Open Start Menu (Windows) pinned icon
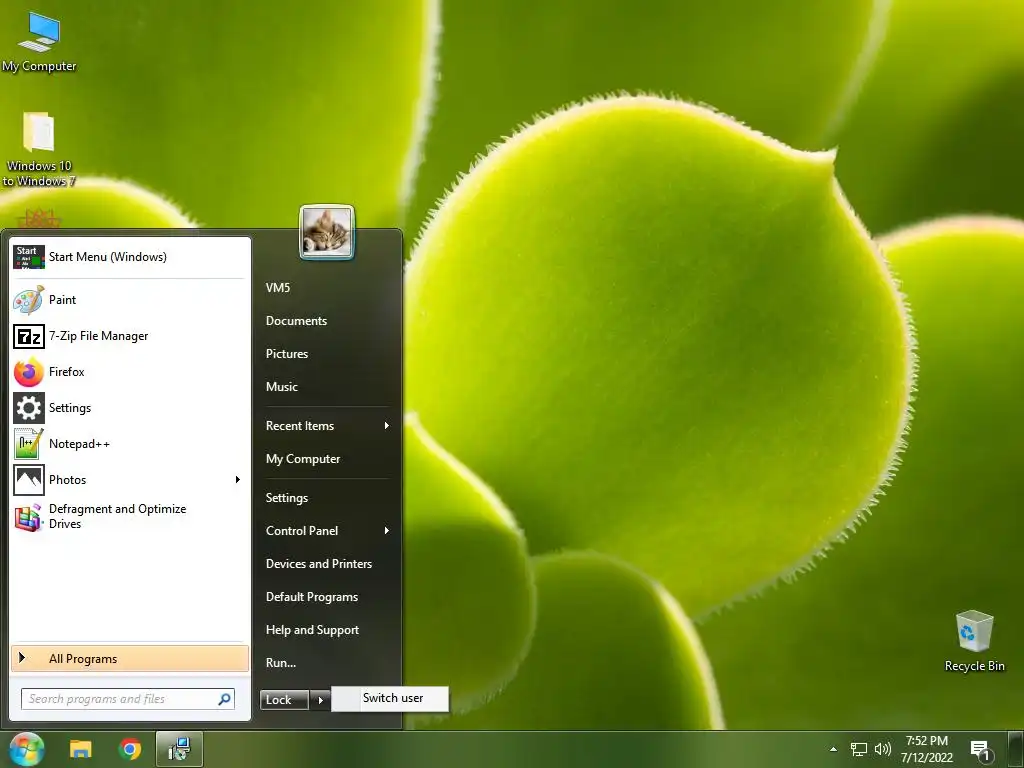 29,257
